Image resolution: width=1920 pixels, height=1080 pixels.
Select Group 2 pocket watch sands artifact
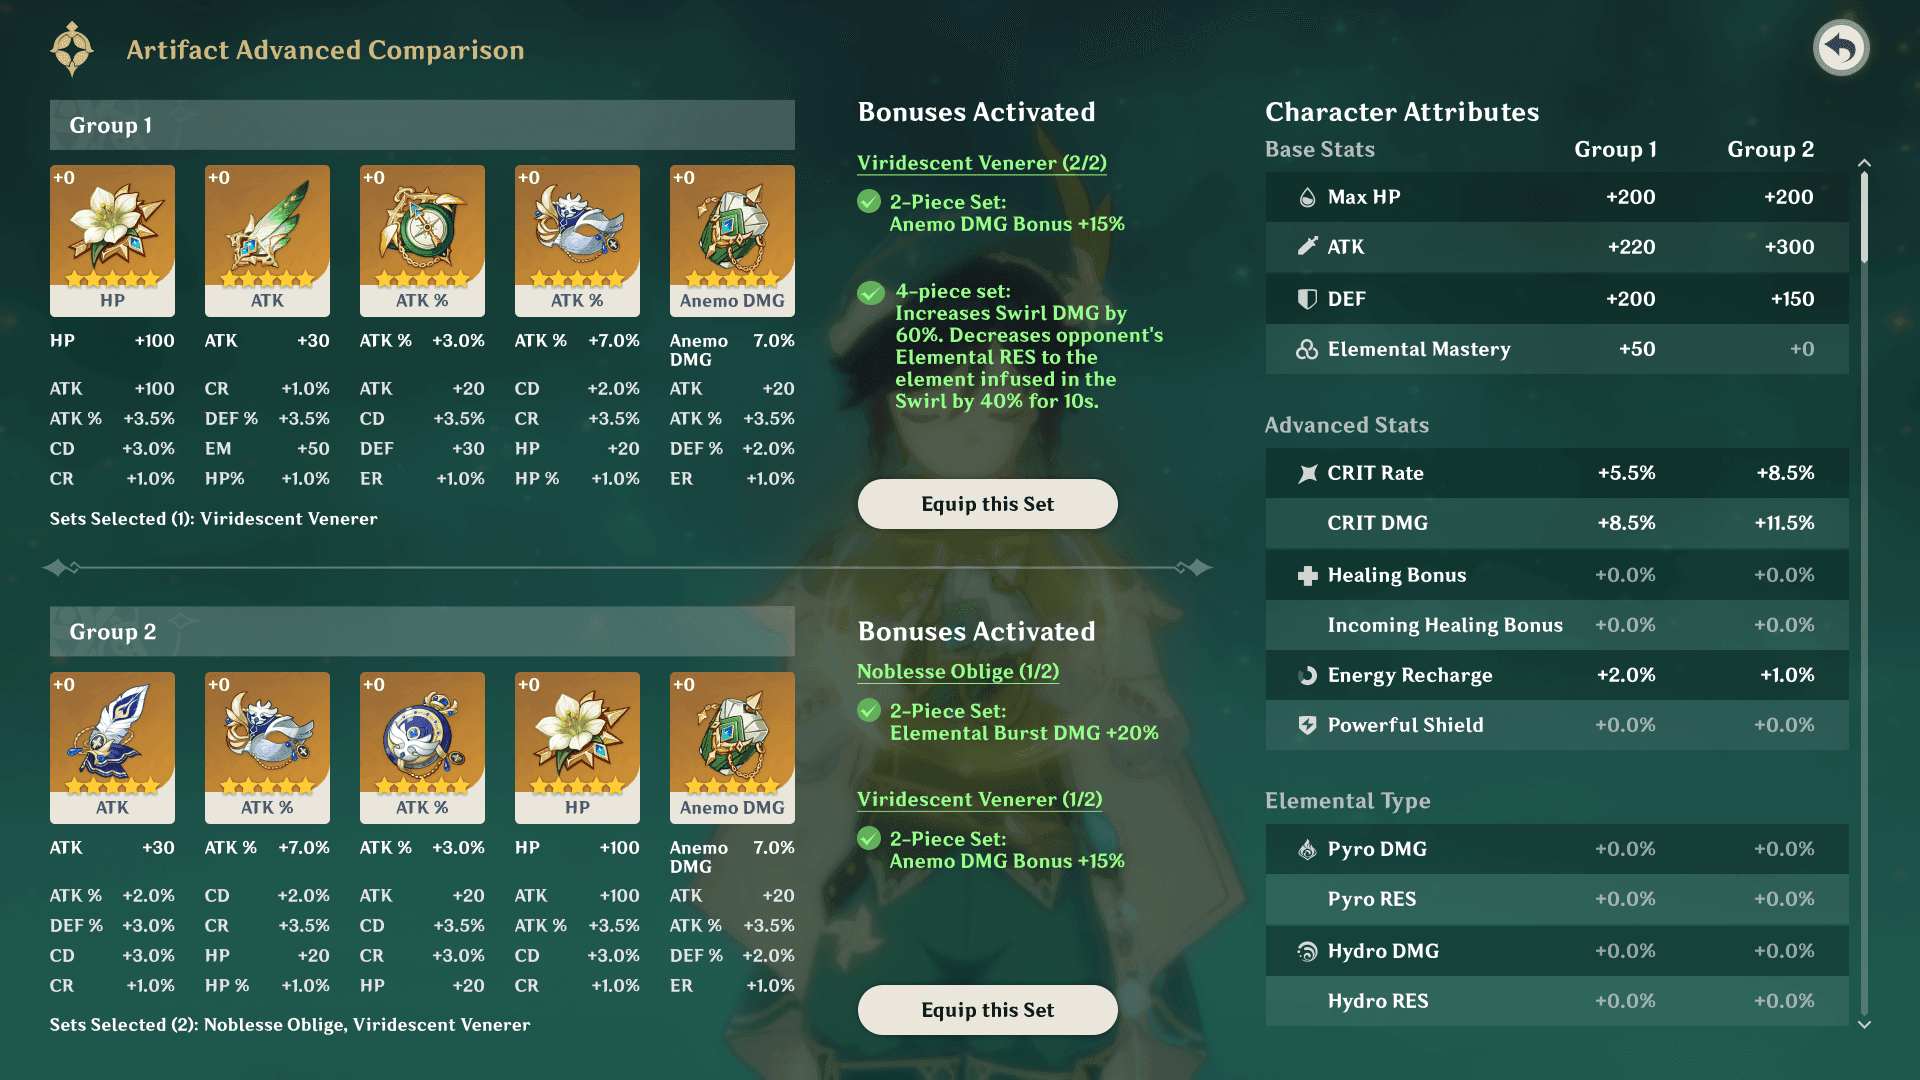422,746
